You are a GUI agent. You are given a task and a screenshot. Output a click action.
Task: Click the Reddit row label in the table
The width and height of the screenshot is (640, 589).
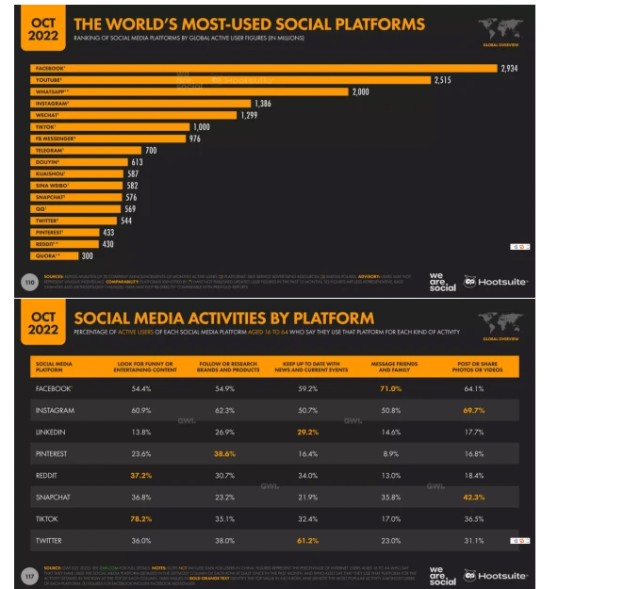click(x=47, y=476)
